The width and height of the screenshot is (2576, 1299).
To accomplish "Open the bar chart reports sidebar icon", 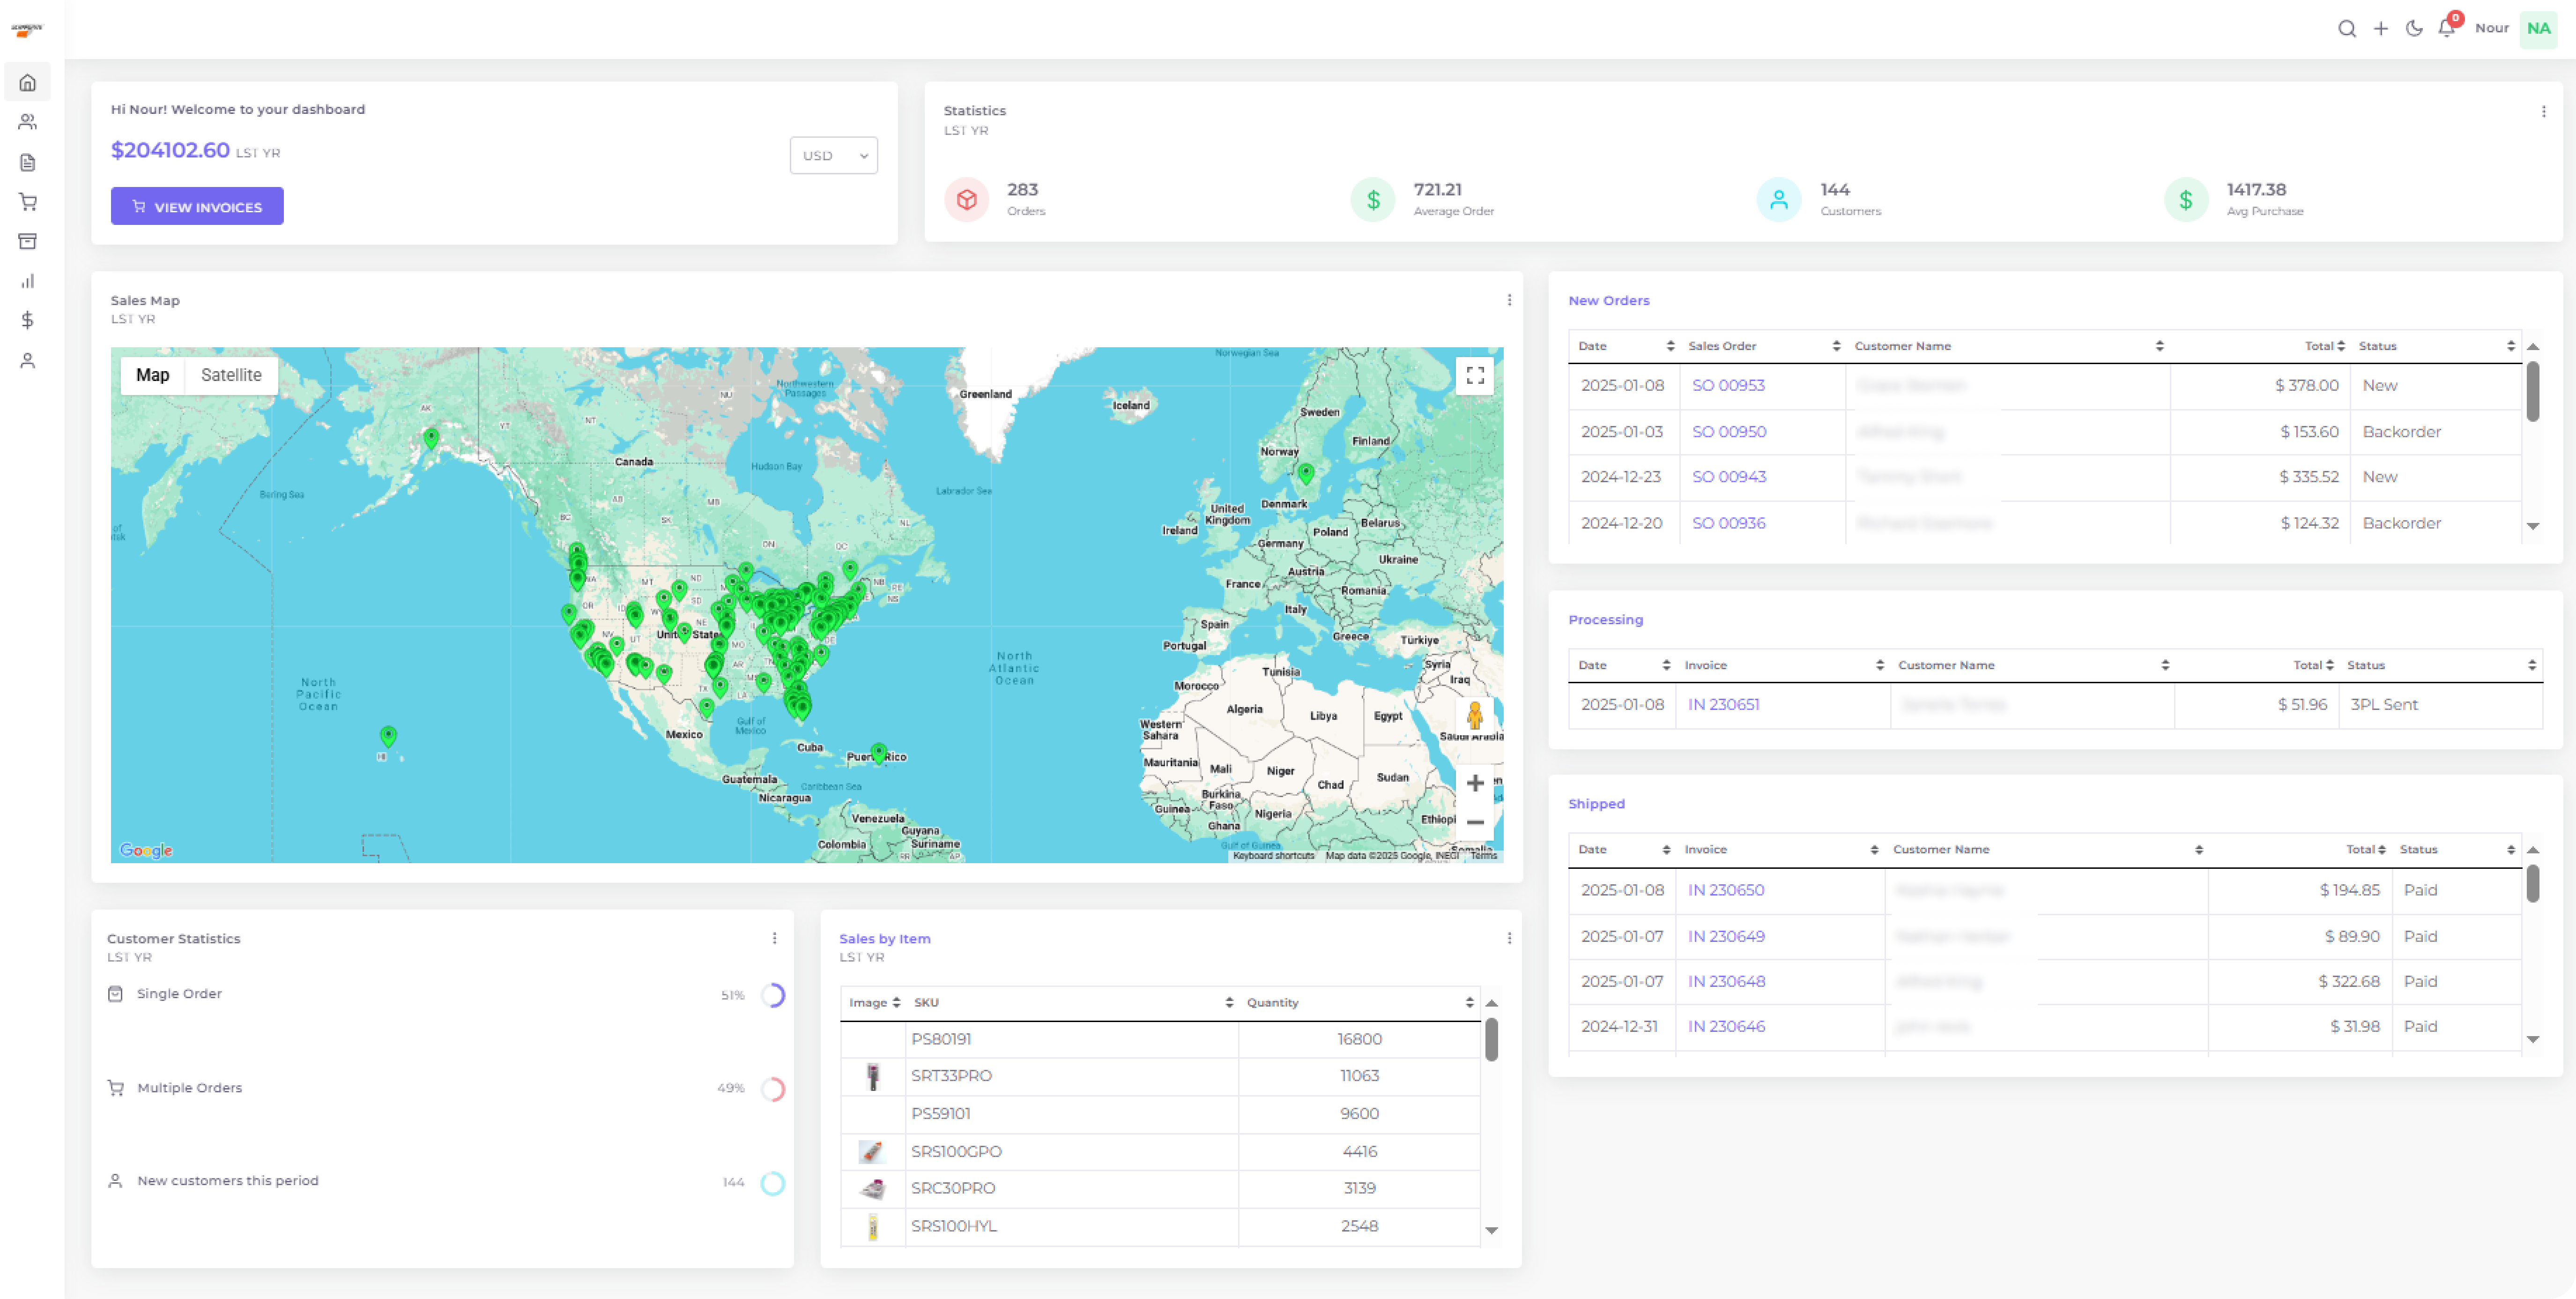I will (x=28, y=281).
